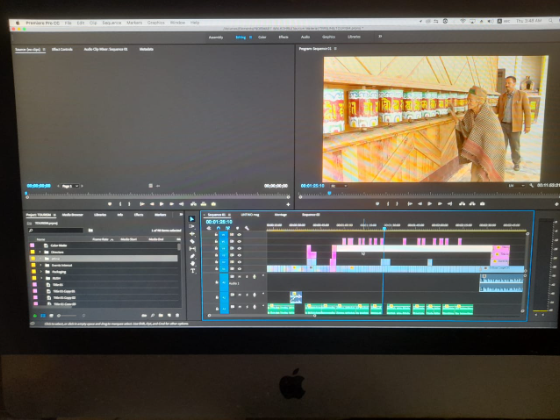
Task: Select the Ripple Edit tool
Action: point(192,234)
